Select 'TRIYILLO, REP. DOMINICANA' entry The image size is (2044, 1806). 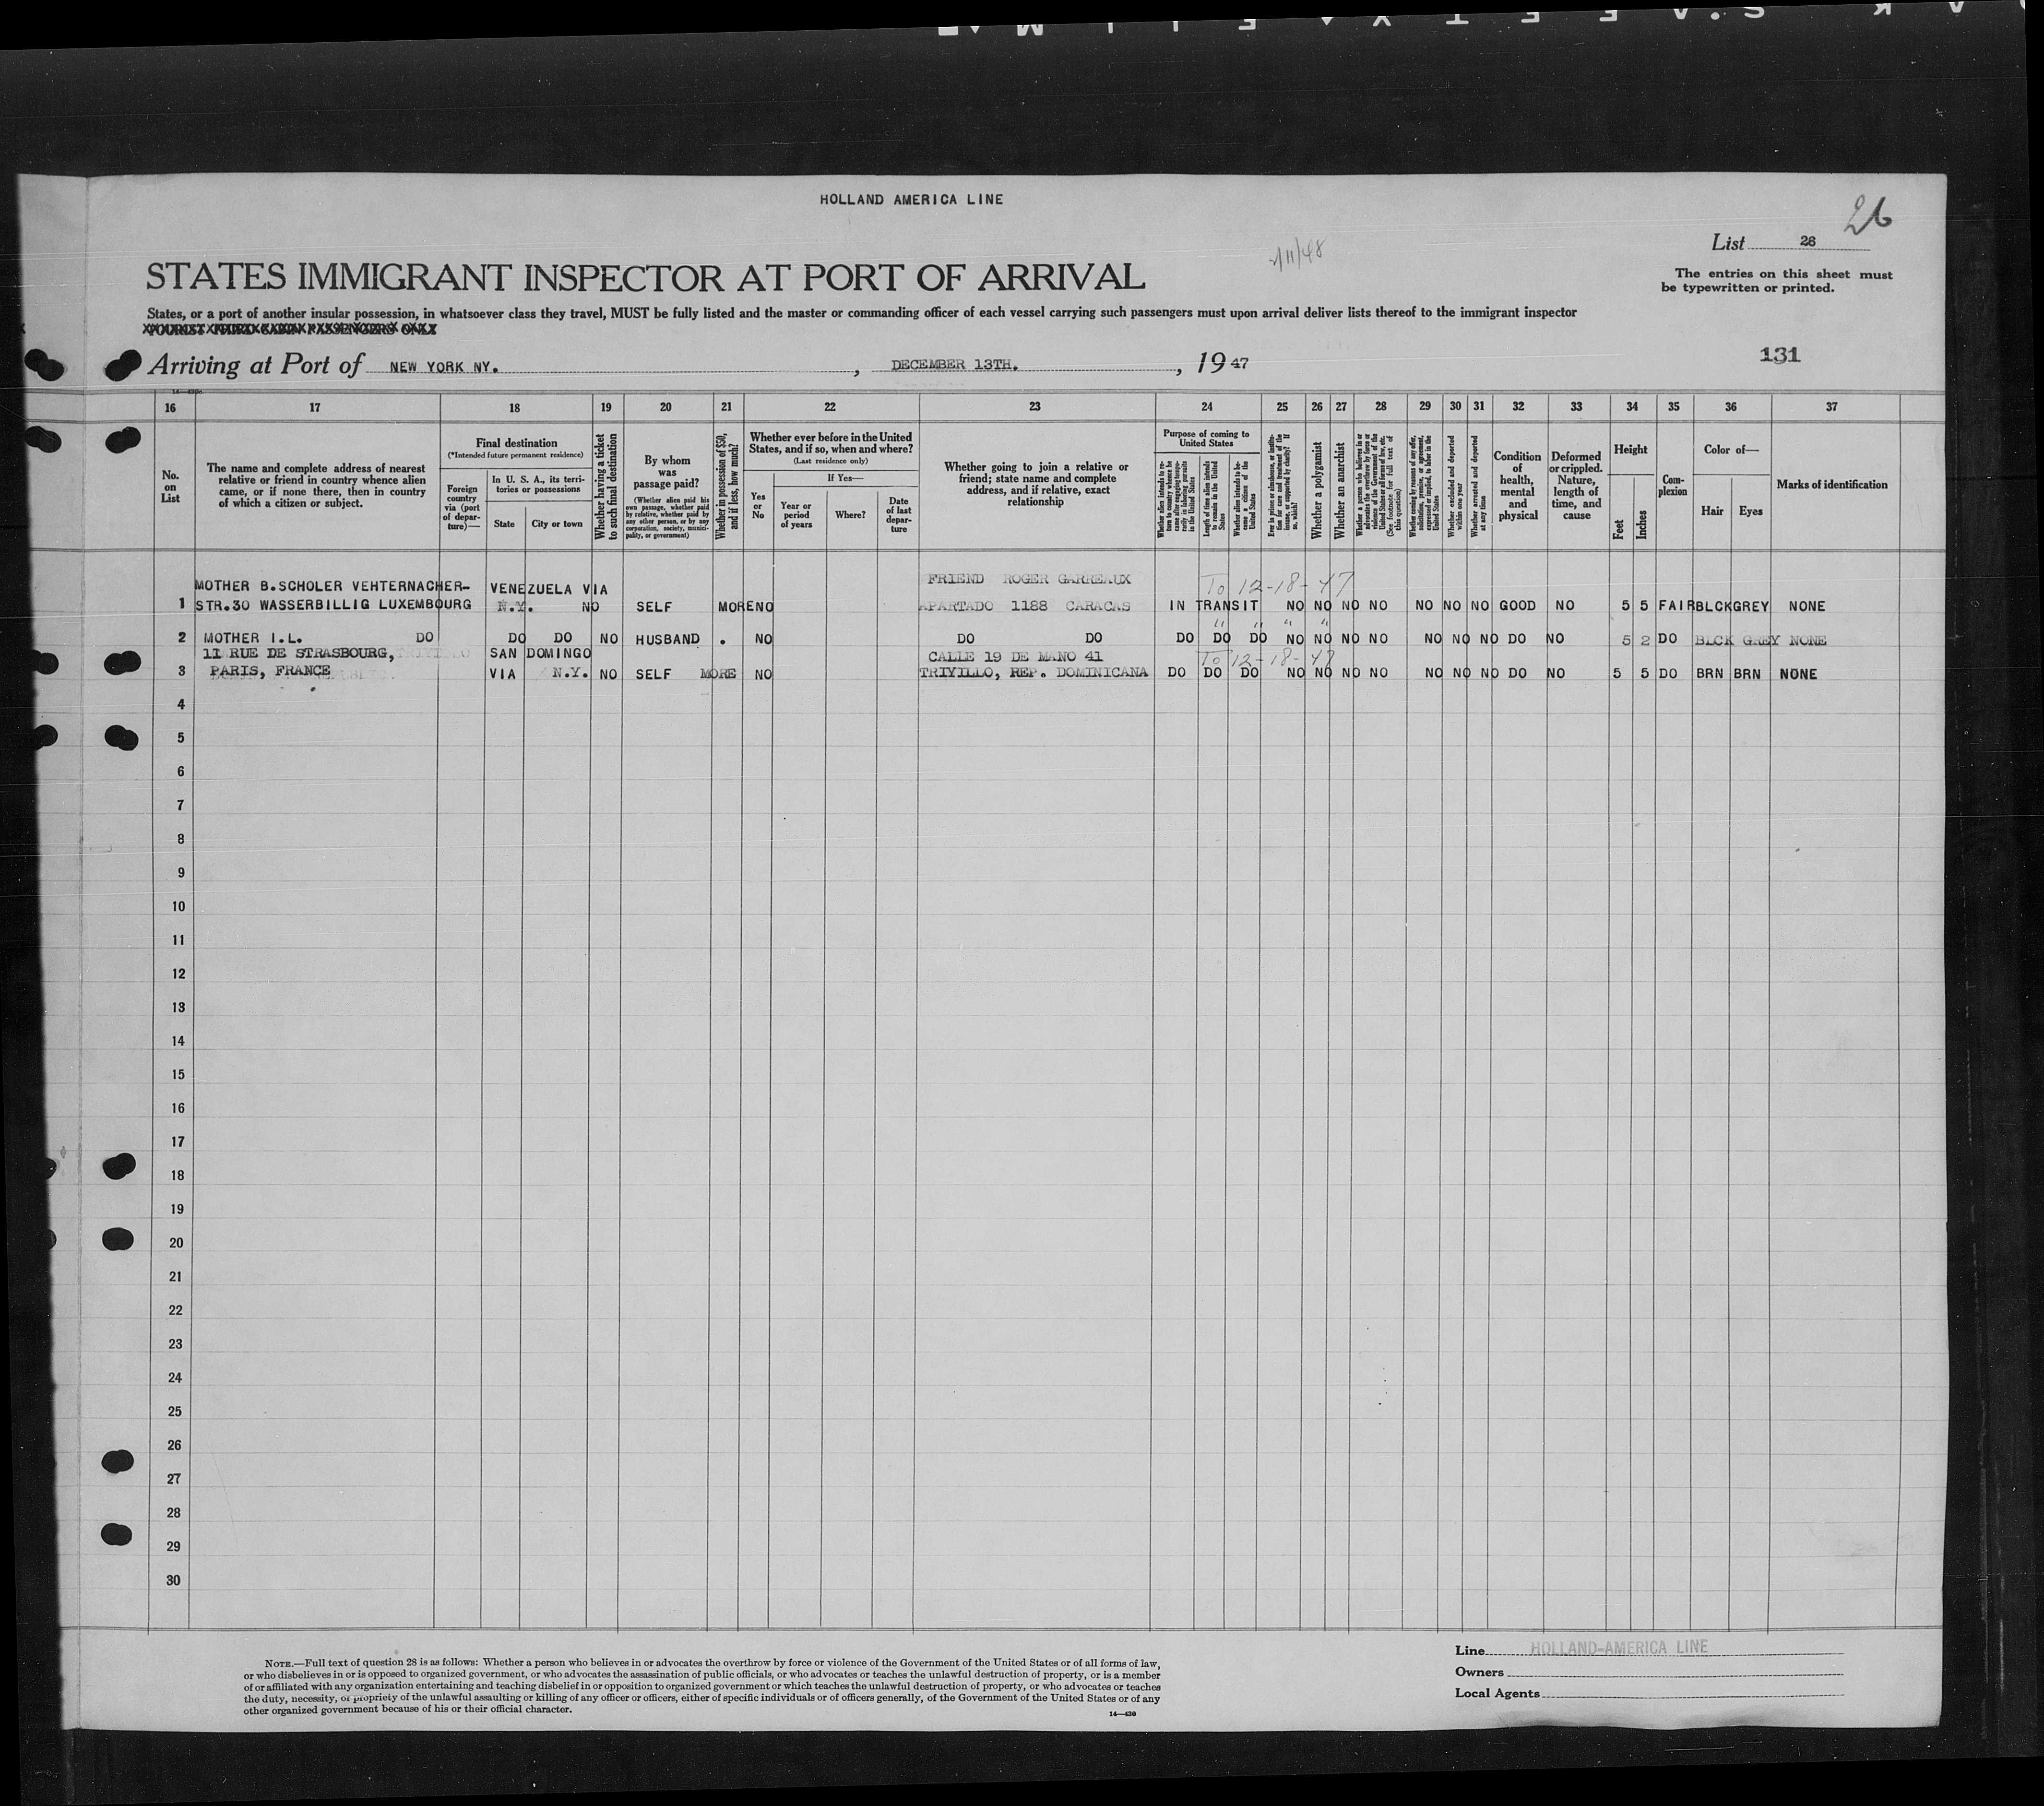(1033, 673)
